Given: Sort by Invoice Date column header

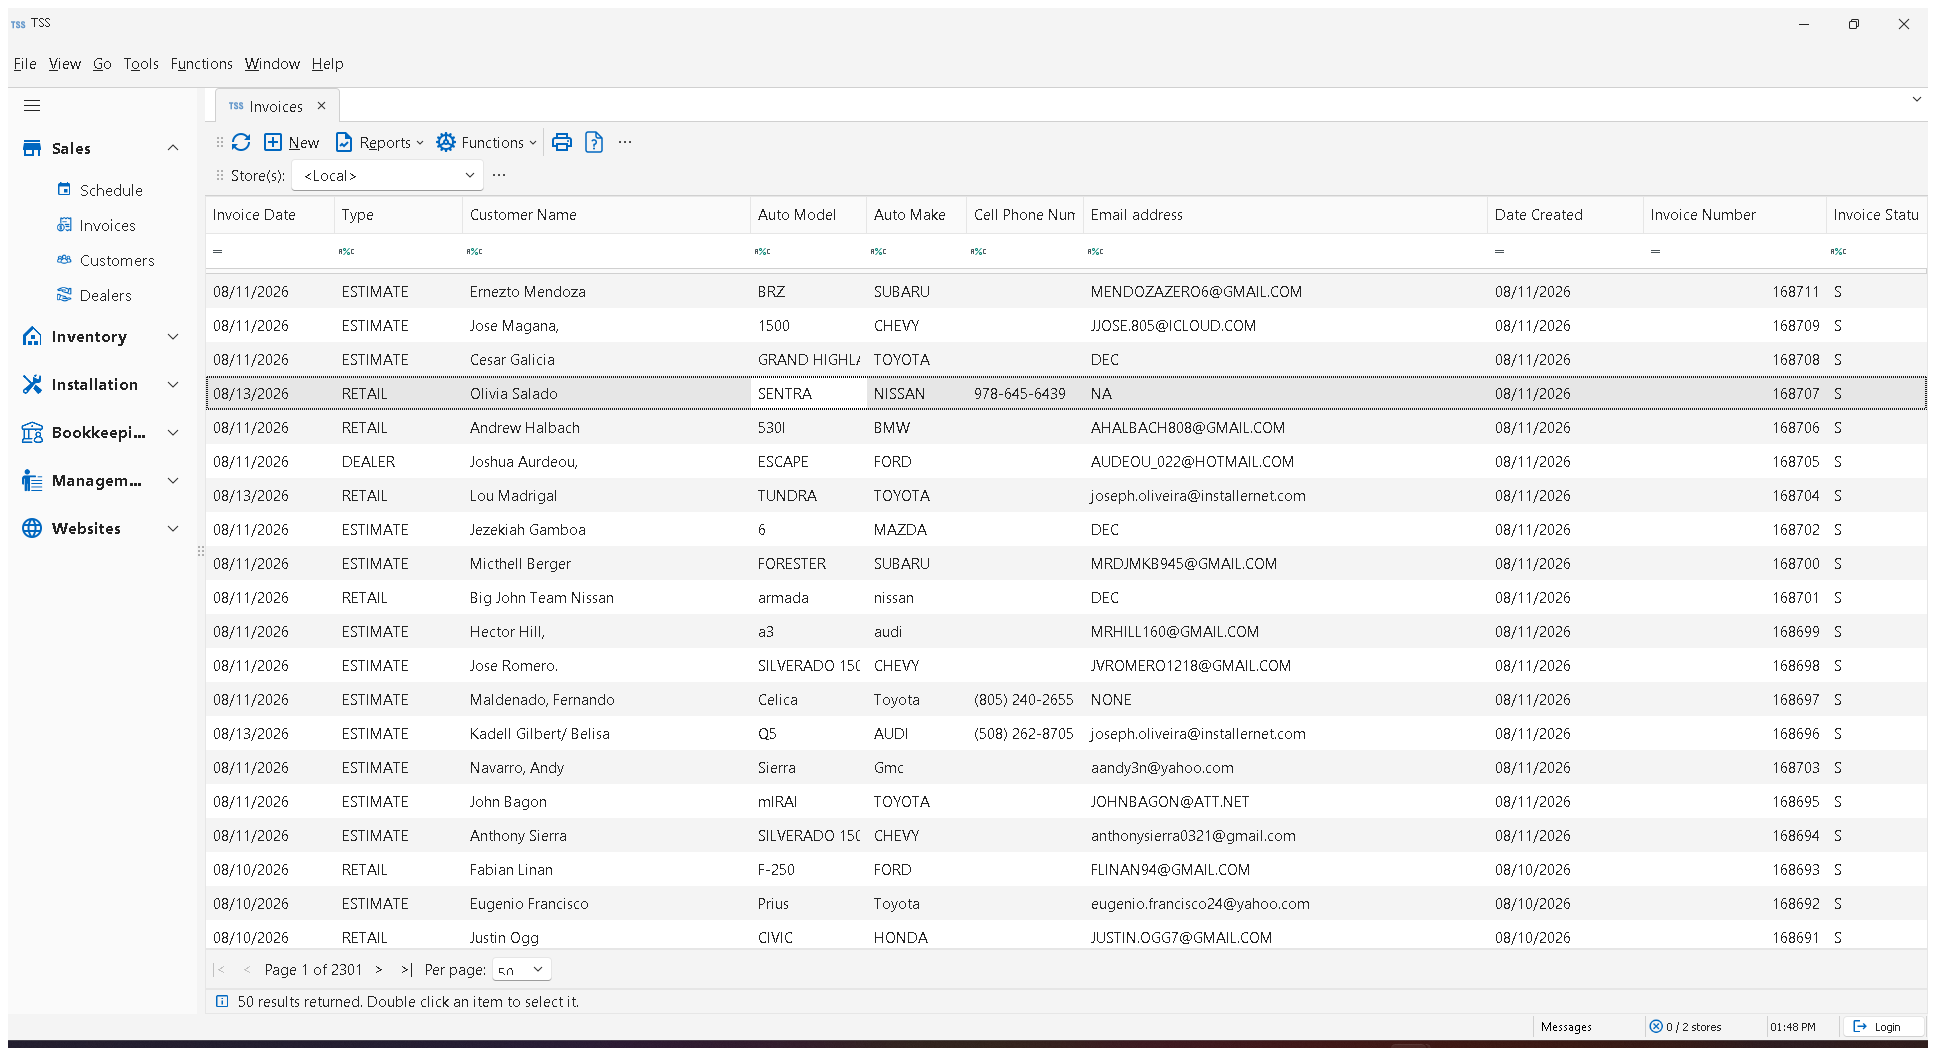Looking at the screenshot, I should pyautogui.click(x=270, y=215).
